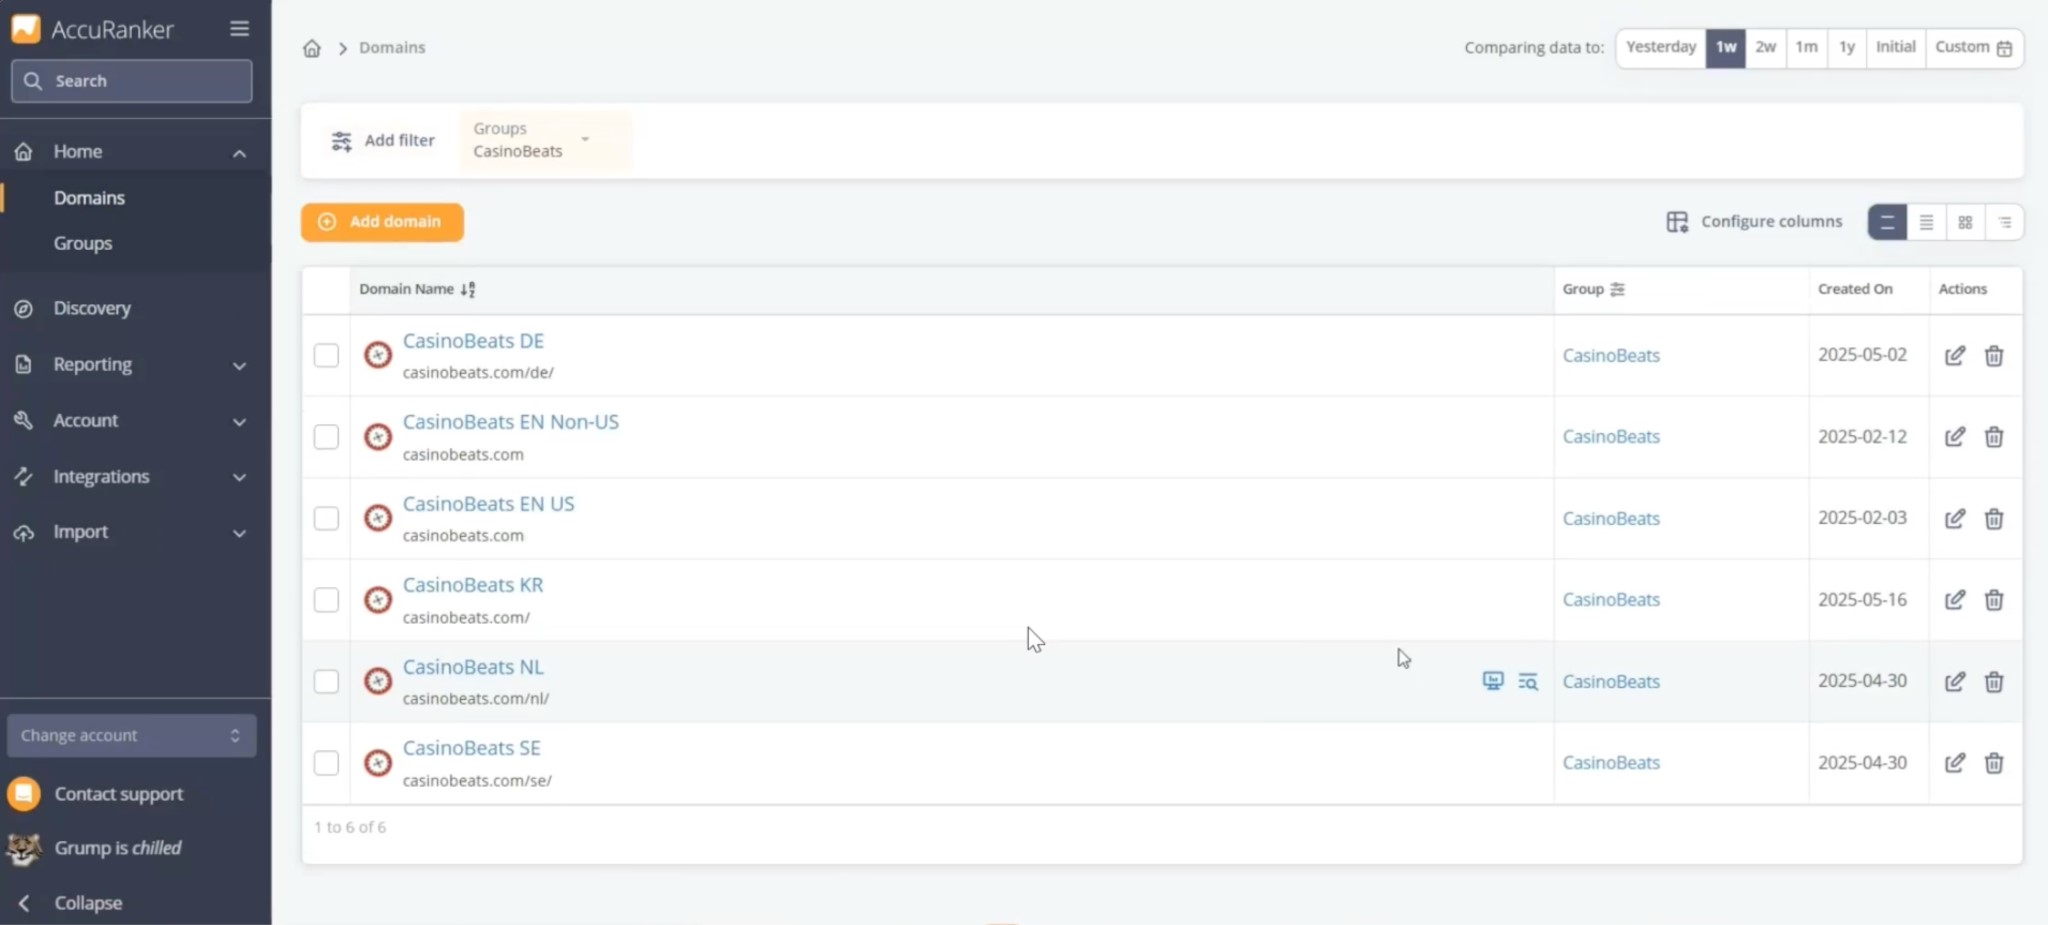Click the sidebar Search field
This screenshot has width=2048, height=925.
(132, 81)
